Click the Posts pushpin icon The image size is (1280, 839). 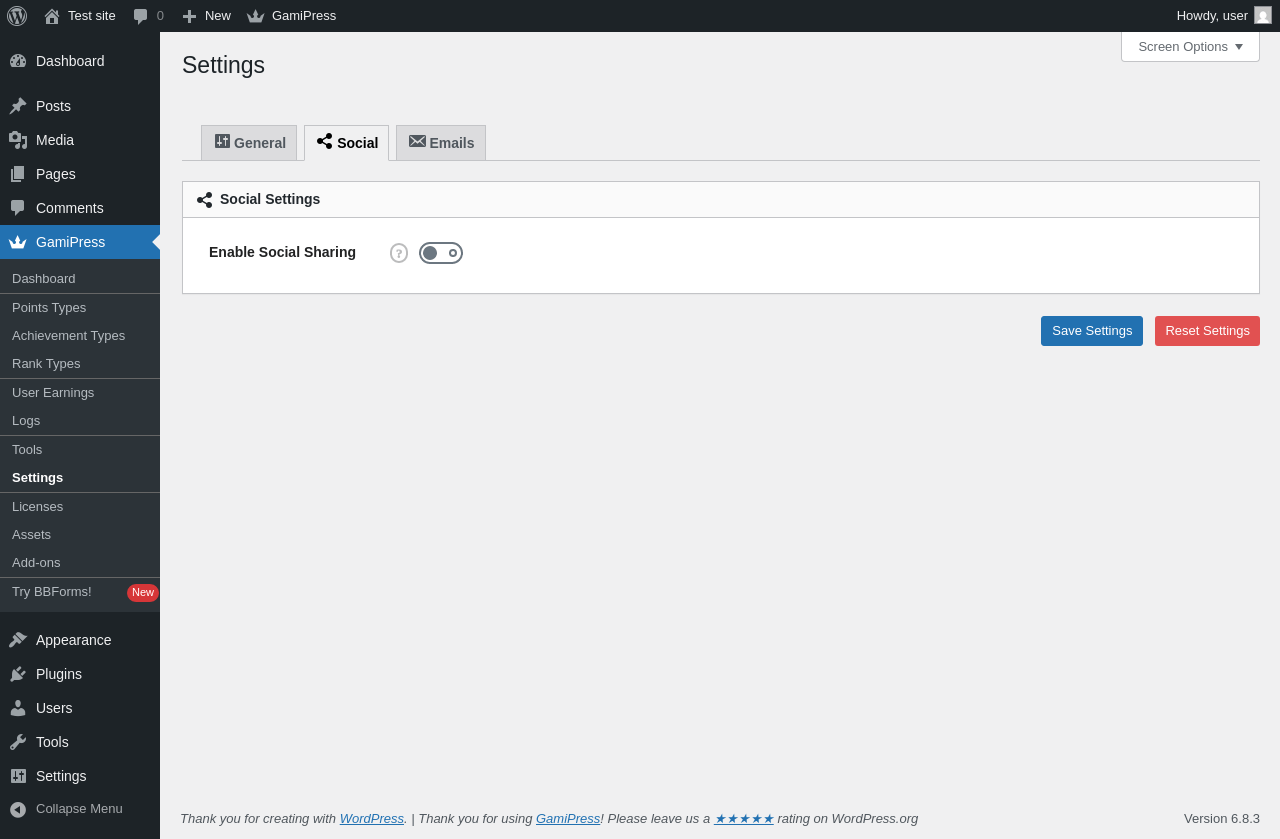coord(18,106)
